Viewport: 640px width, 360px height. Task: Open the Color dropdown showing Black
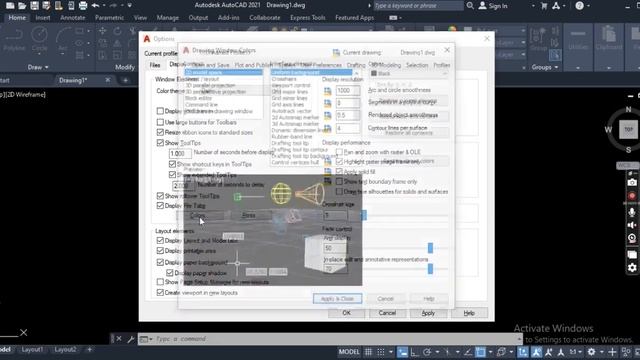tap(409, 73)
